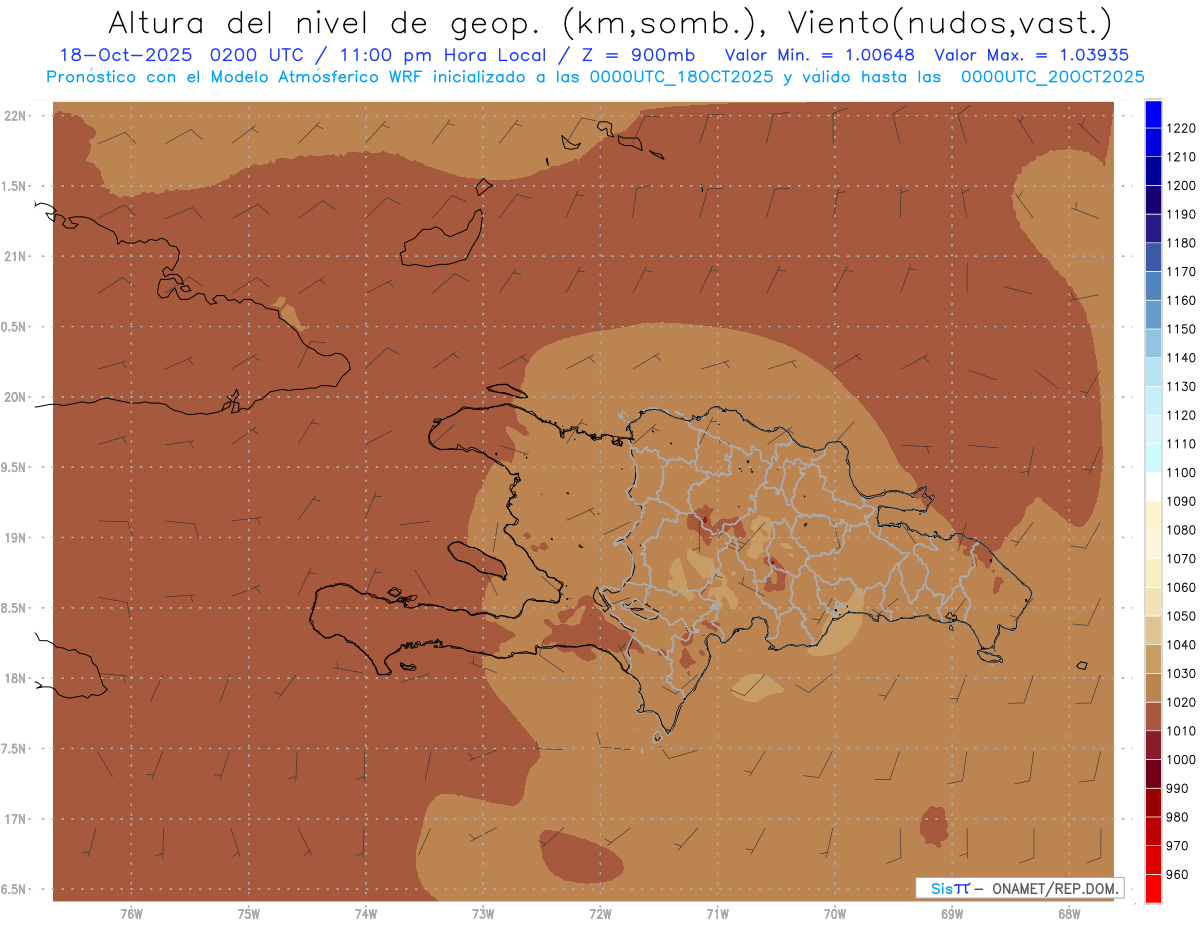1200x927 pixels.
Task: Click the '21N' latitude label
Action: [17, 256]
